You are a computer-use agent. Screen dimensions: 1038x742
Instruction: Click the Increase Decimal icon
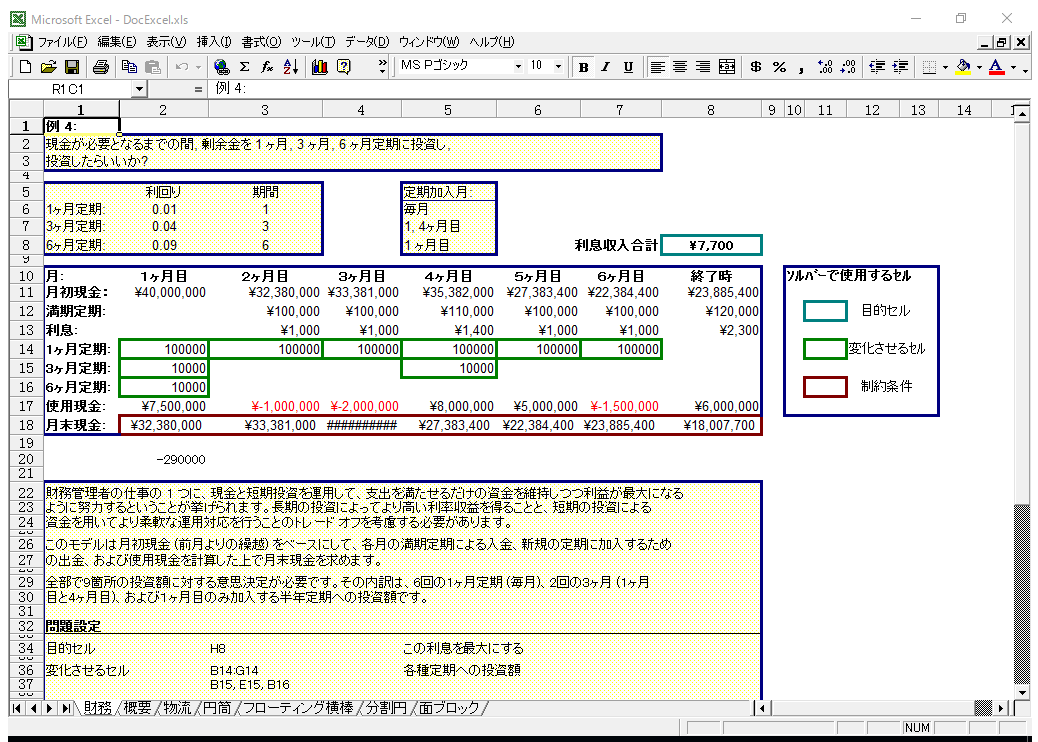825,67
